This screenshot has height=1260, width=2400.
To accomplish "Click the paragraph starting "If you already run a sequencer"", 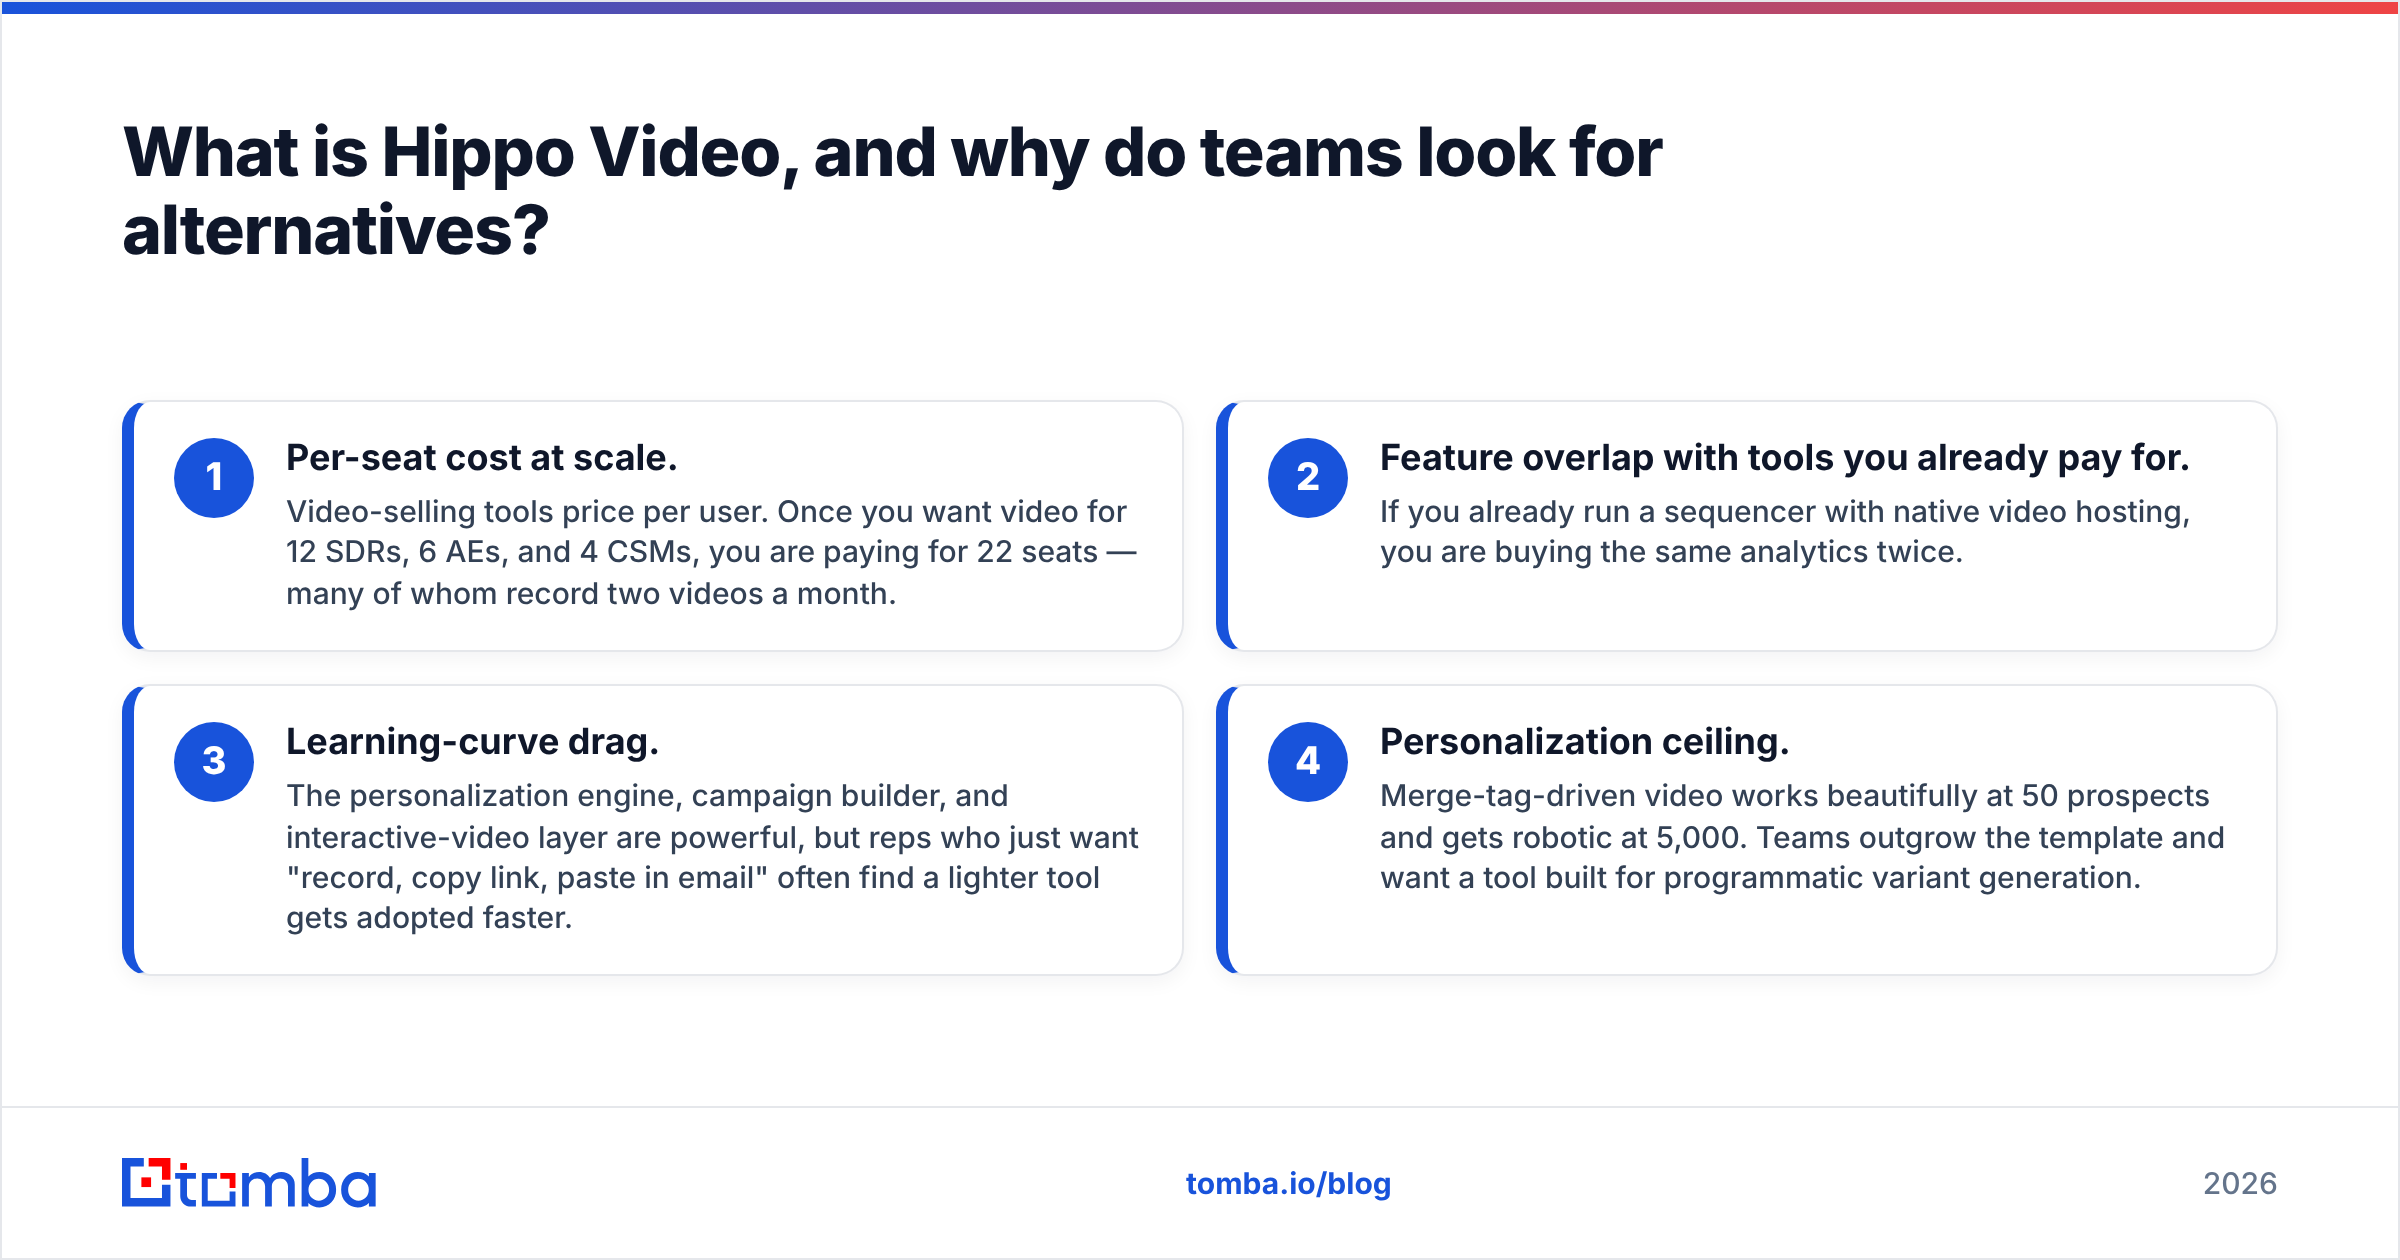I will coord(1785,532).
